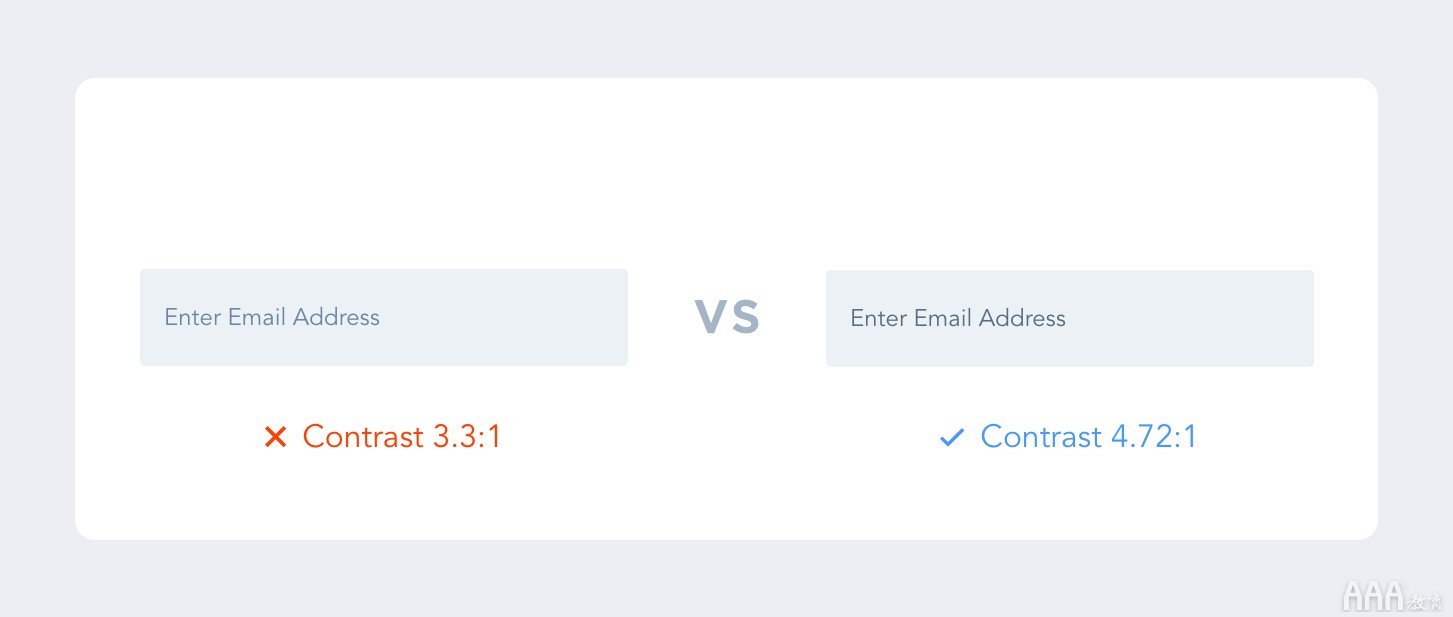Viewport: 1453px width, 617px height.
Task: Click the 3.3:1 ratio value
Action: [x=466, y=437]
